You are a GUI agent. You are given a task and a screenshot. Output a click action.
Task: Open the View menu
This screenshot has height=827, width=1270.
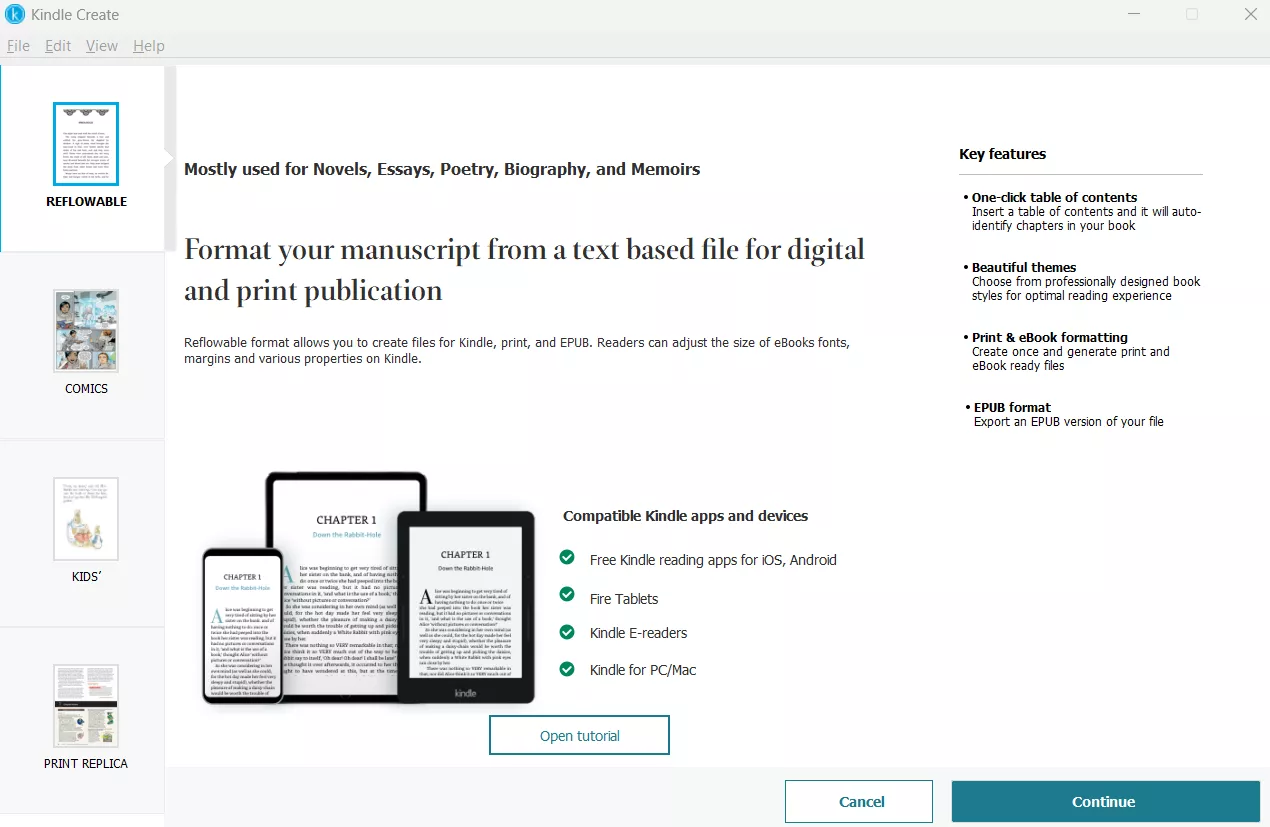(101, 46)
